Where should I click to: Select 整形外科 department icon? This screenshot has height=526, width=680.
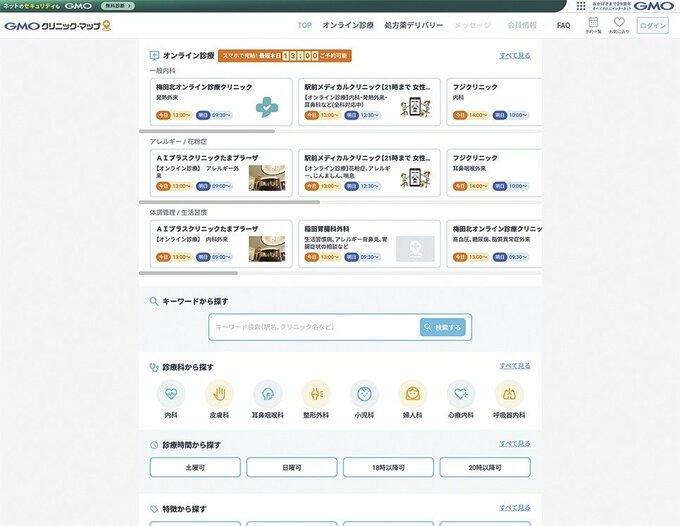pyautogui.click(x=316, y=394)
